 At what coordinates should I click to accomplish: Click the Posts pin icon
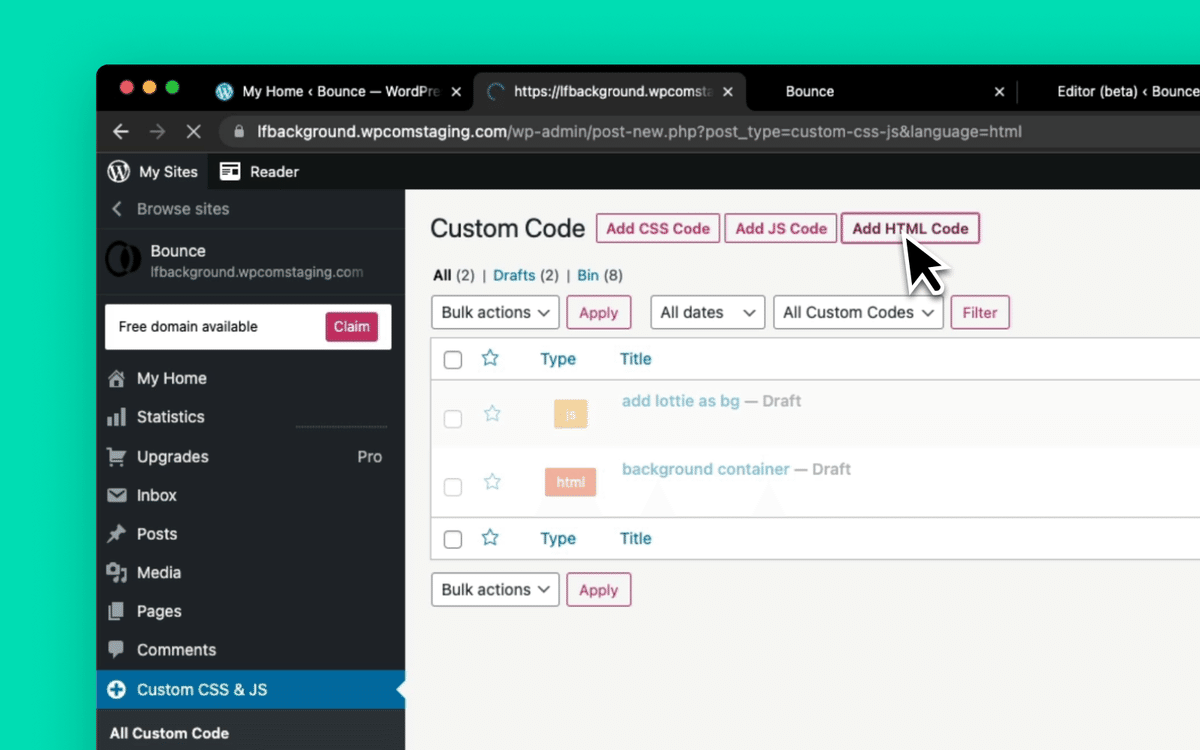pos(117,534)
